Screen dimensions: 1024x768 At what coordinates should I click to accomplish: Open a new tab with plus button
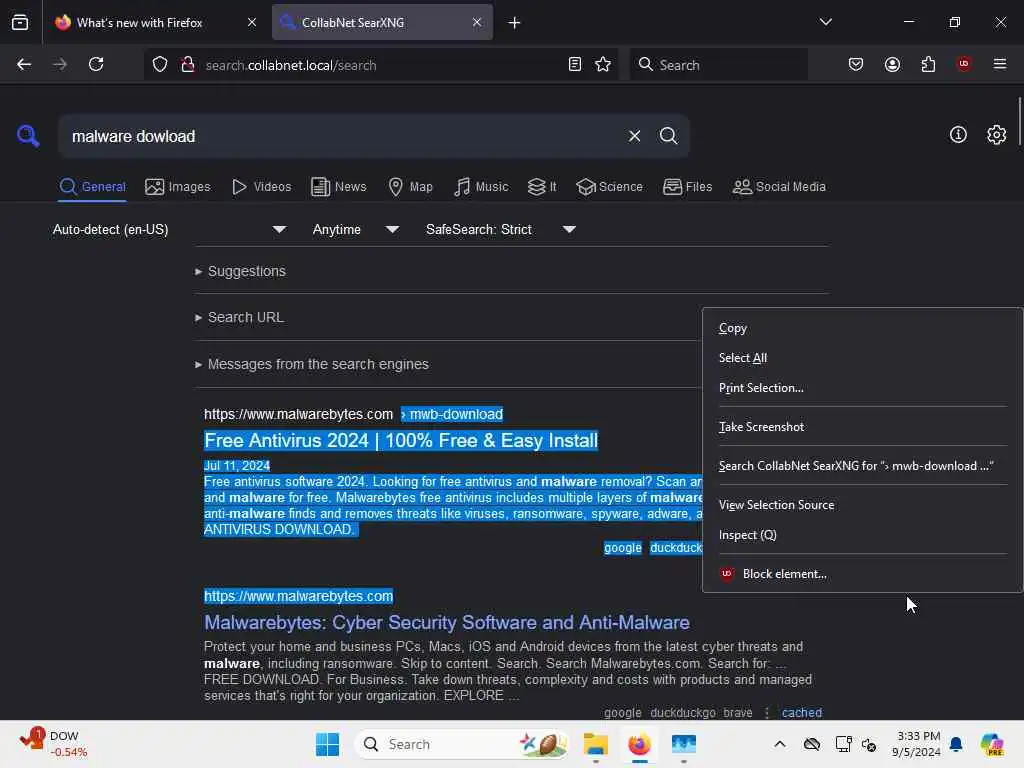point(515,23)
